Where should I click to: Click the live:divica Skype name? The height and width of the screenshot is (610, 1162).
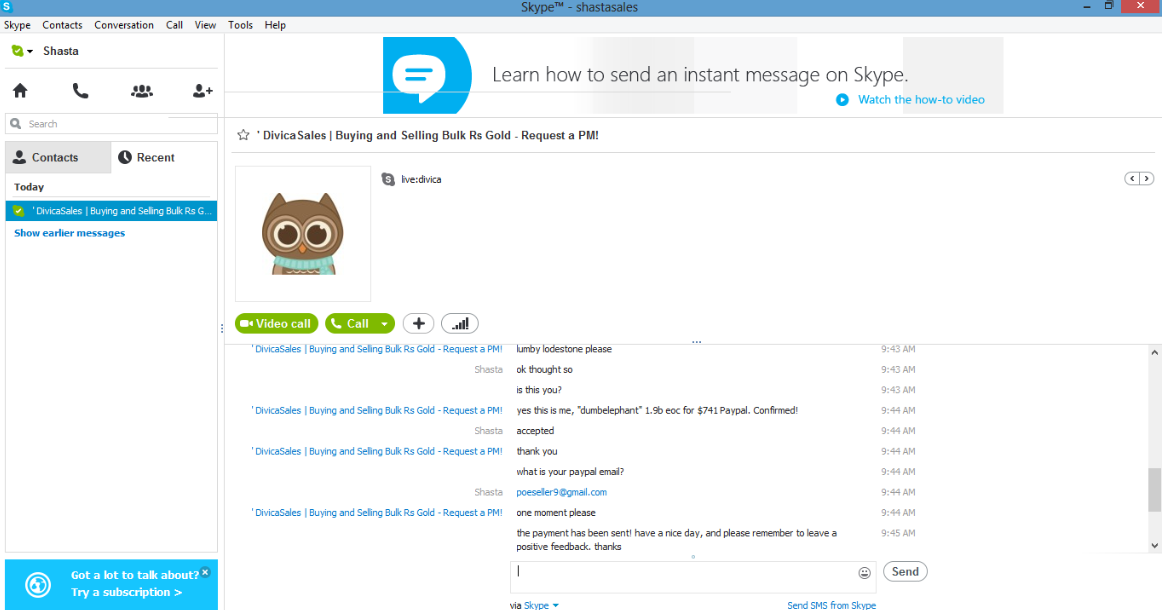(421, 179)
